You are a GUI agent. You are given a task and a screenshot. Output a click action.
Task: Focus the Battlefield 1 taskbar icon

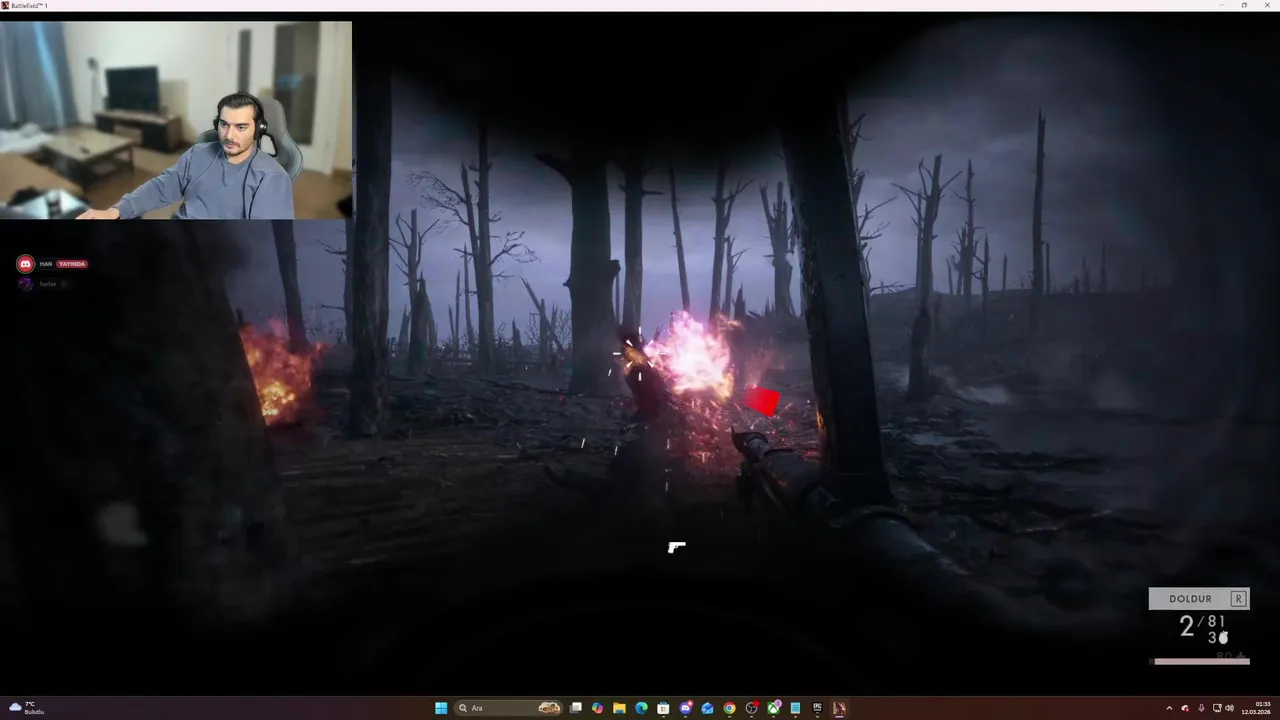(x=839, y=708)
